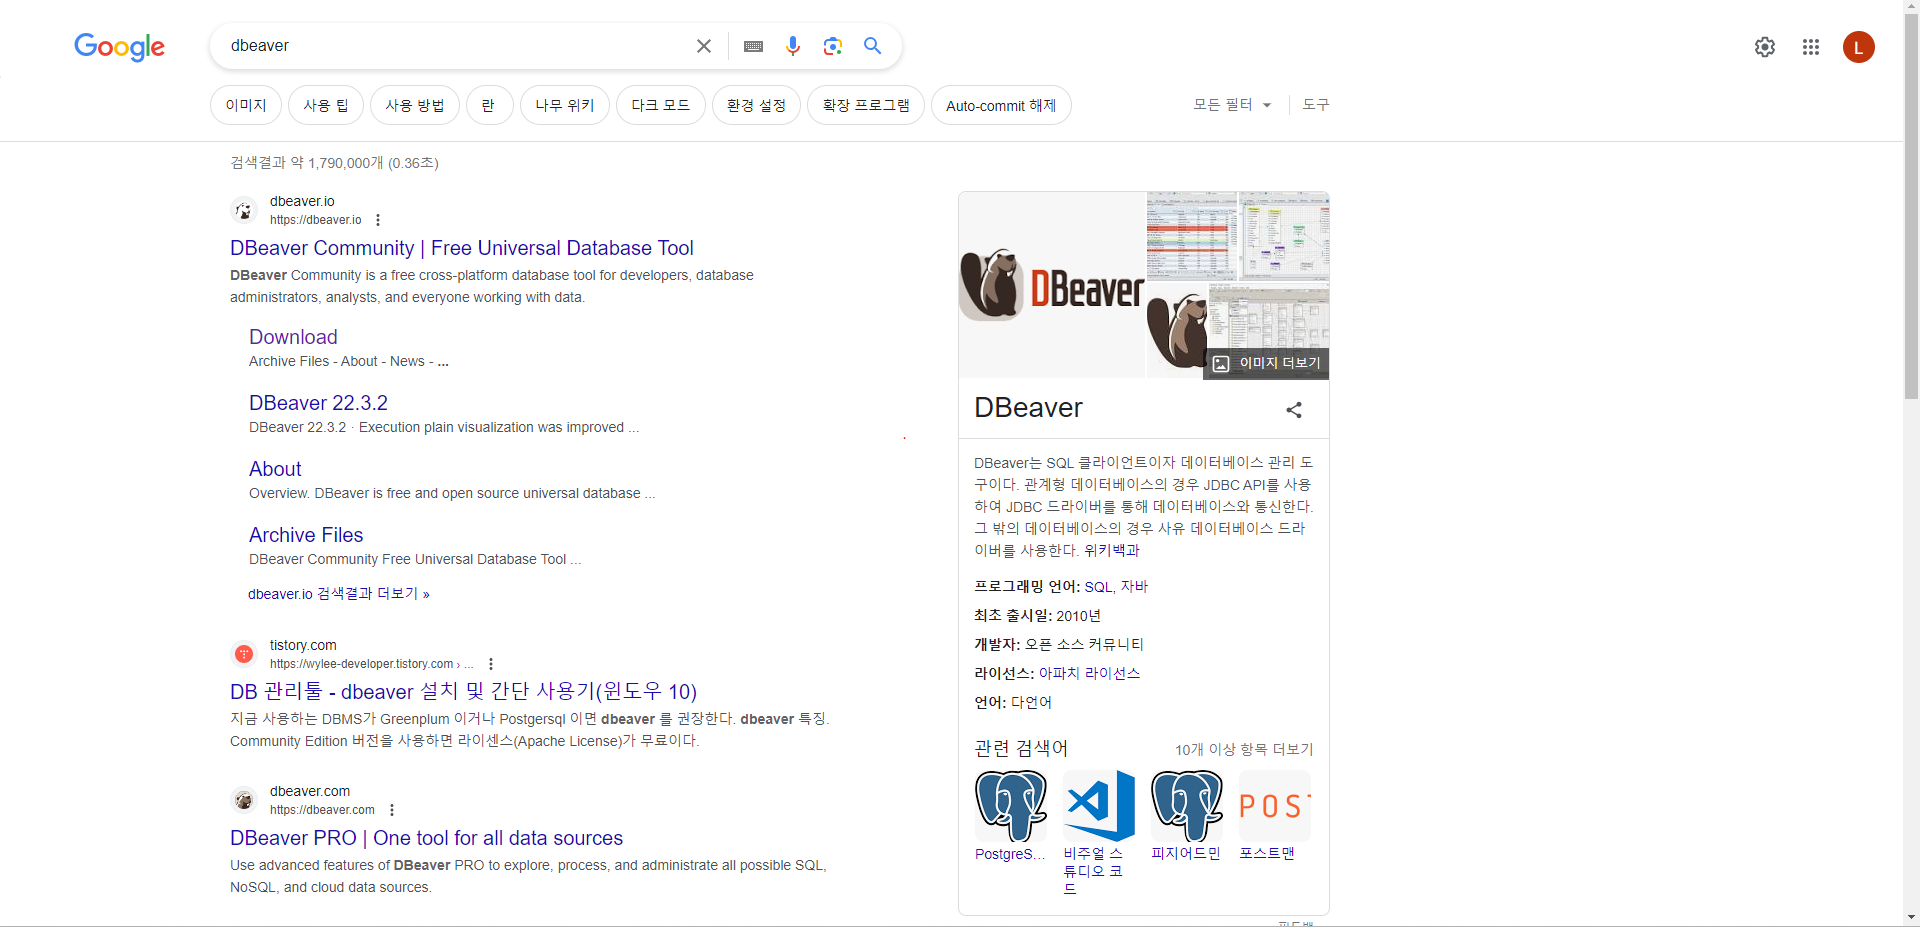Image resolution: width=1920 pixels, height=927 pixels.
Task: Click tistory.com site favicon
Action: pos(244,654)
